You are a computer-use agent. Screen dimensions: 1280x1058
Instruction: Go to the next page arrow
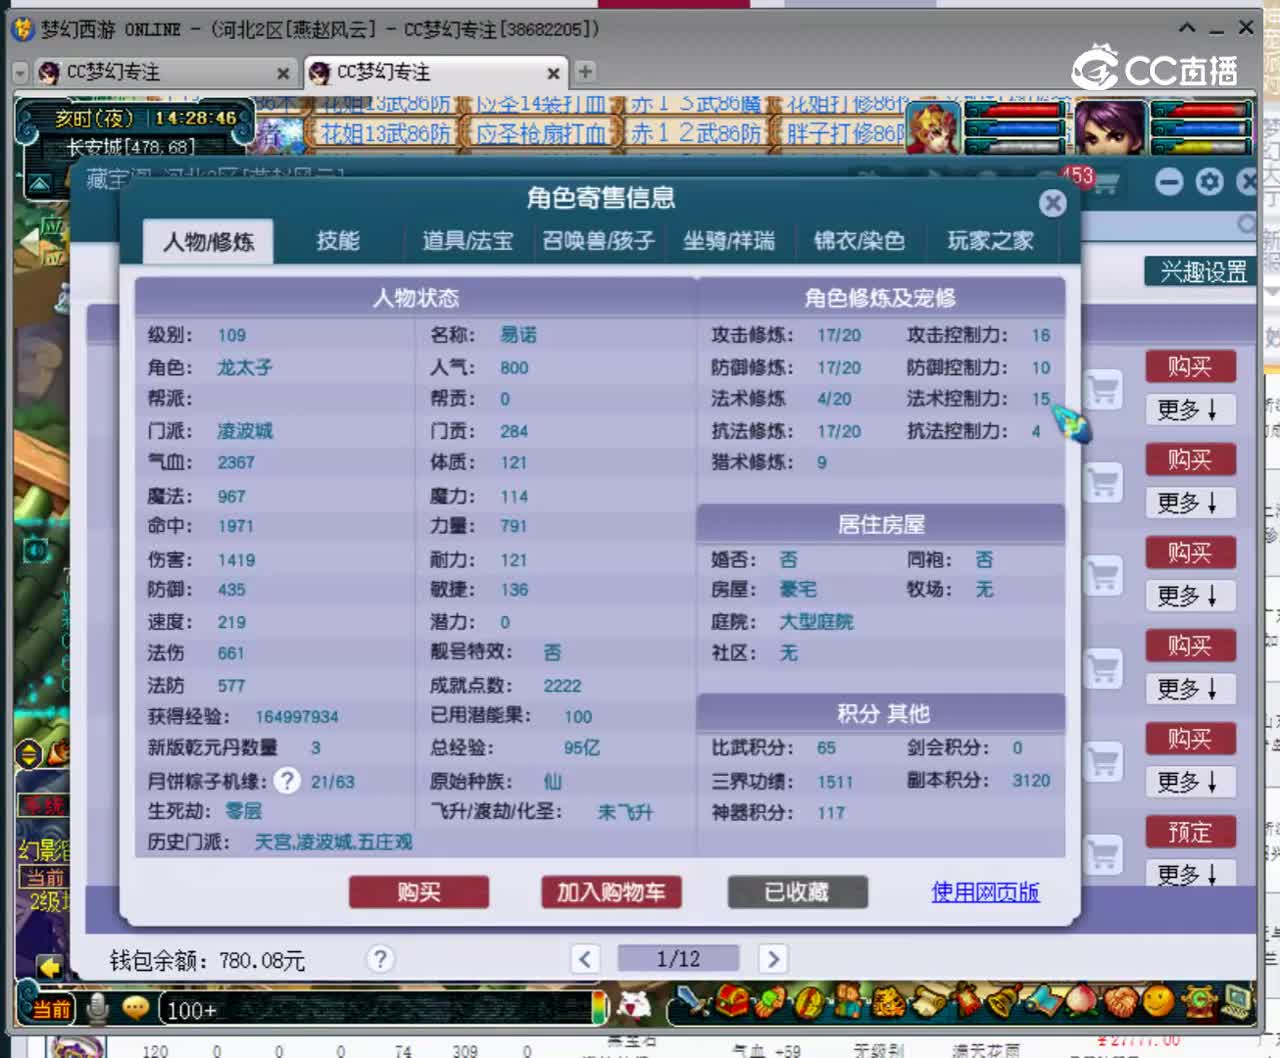click(772, 959)
